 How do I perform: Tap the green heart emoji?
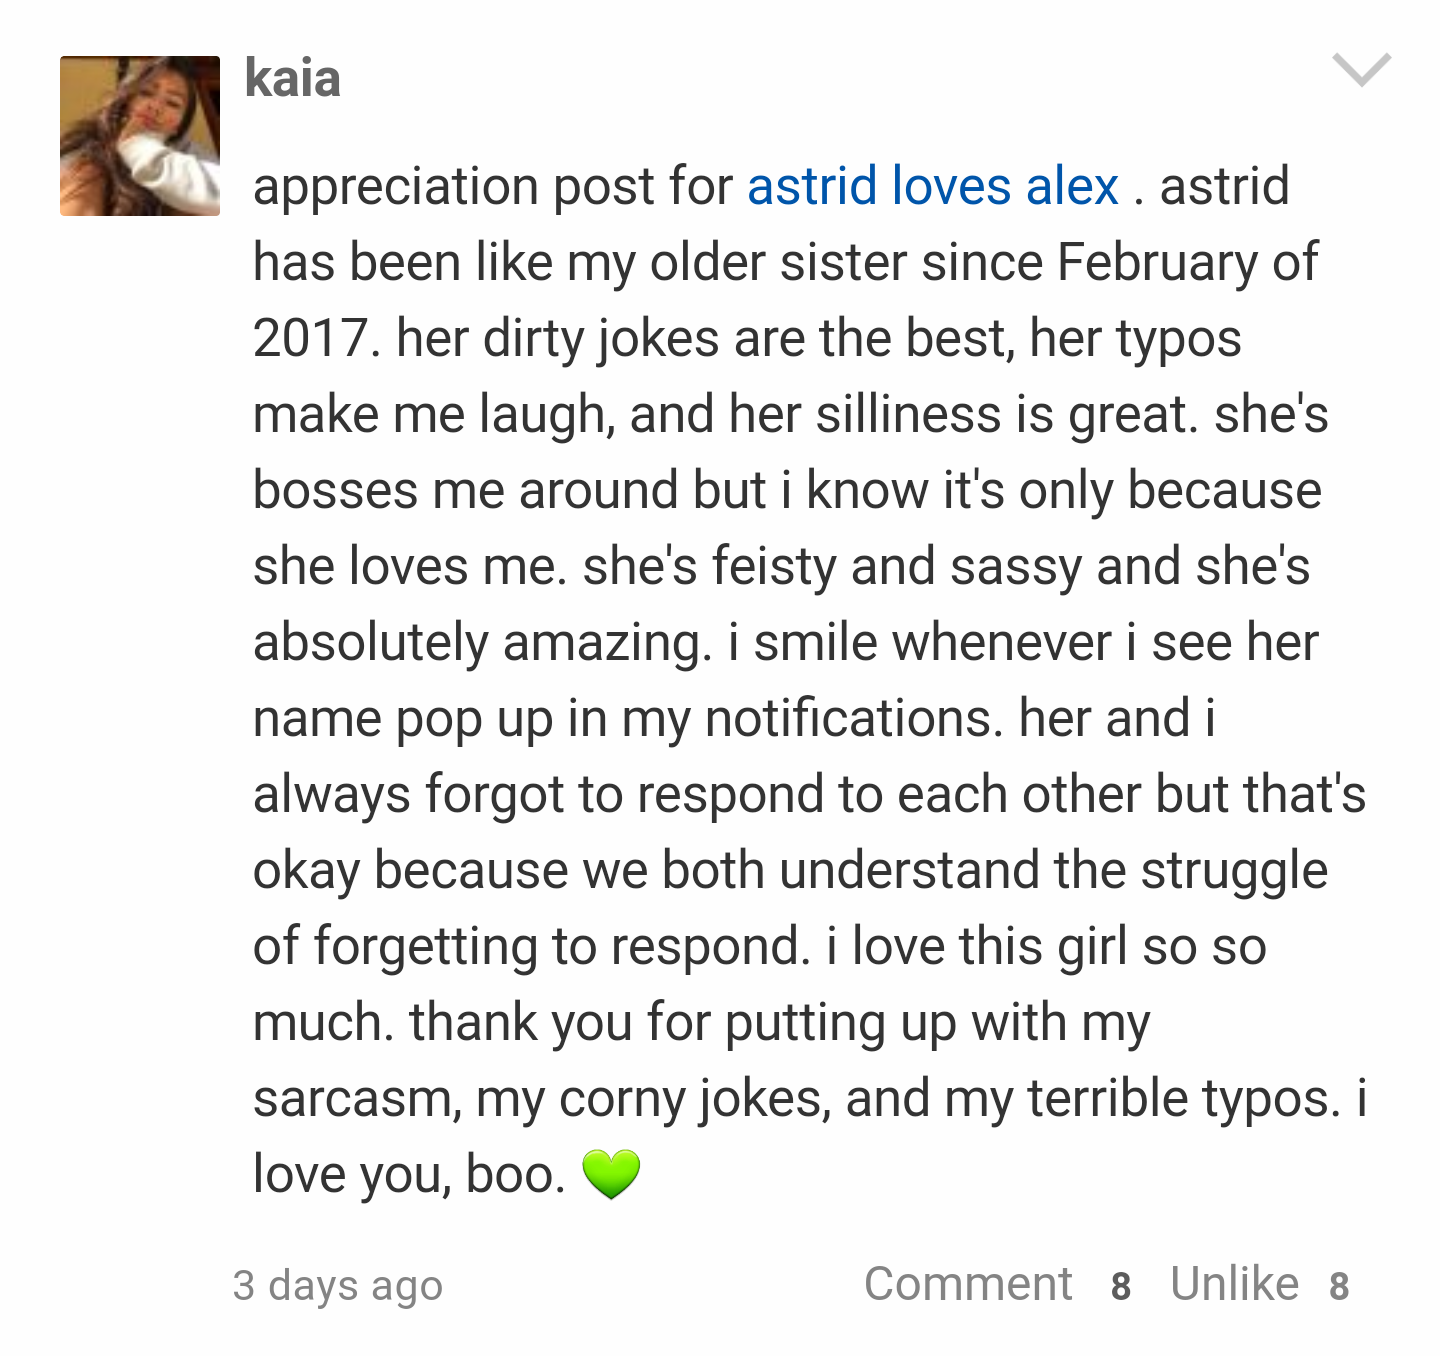click(611, 1174)
